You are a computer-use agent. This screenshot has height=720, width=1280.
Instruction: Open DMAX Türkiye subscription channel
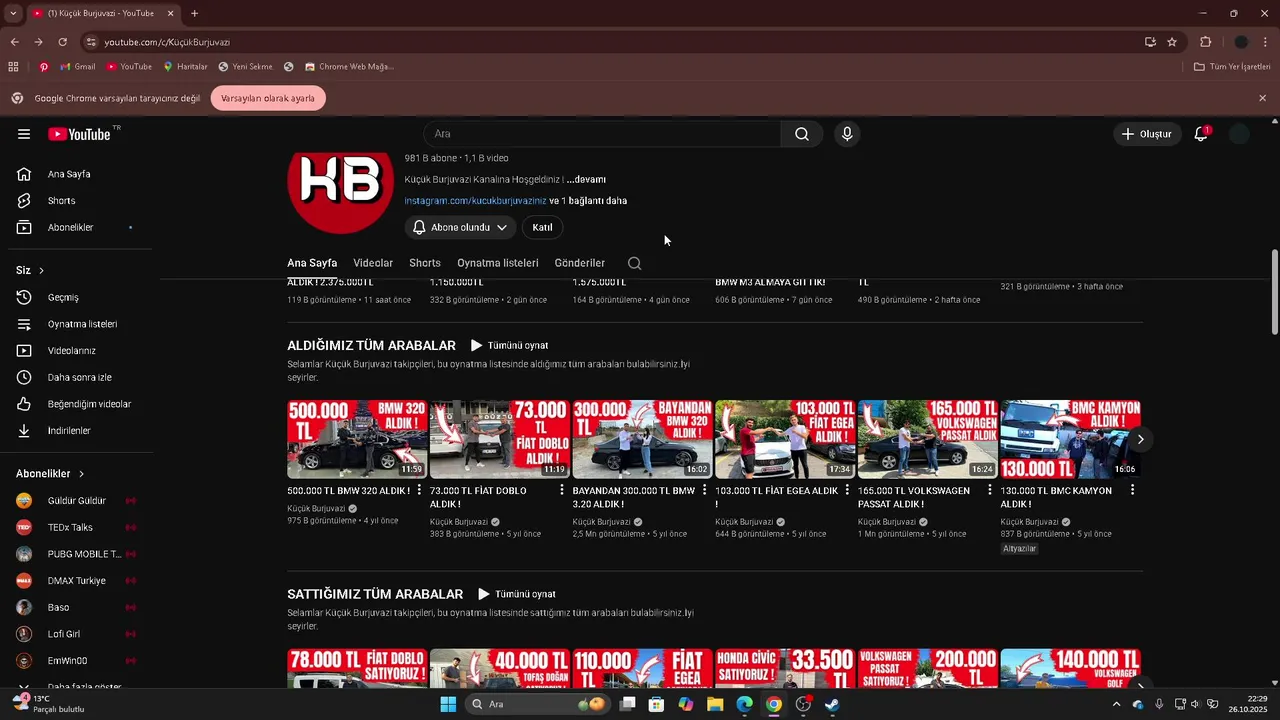[x=77, y=581]
